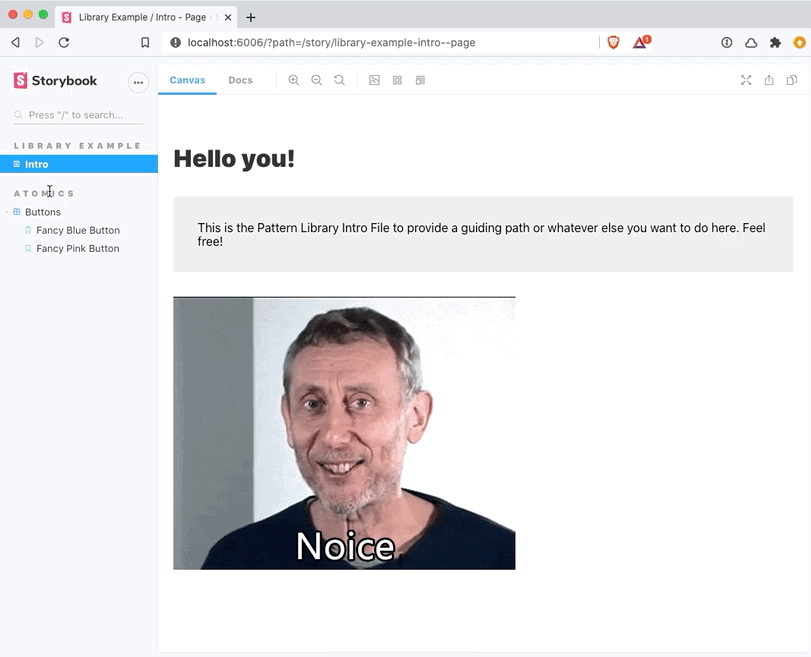Click the copy canvas link icon
811x657 pixels.
[792, 80]
